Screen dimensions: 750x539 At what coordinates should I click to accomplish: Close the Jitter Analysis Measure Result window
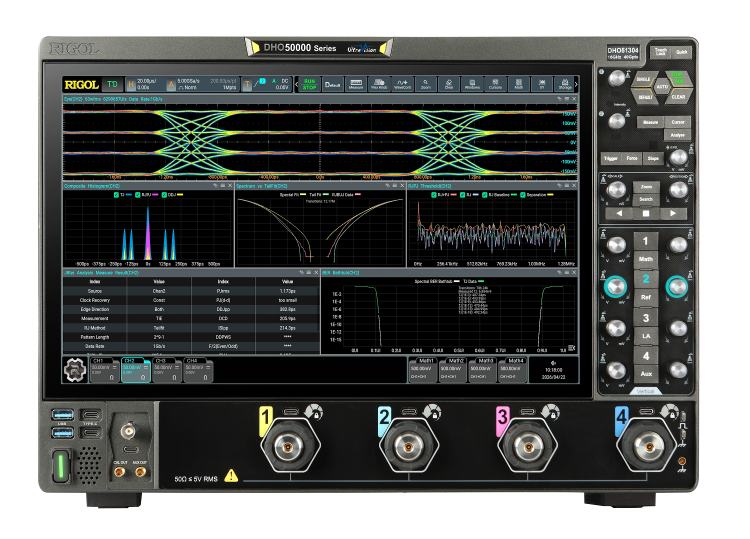pyautogui.click(x=316, y=273)
